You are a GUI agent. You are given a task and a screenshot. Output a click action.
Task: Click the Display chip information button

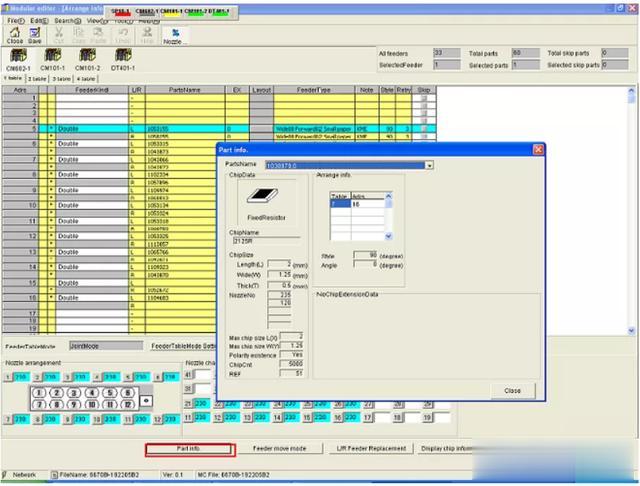(x=447, y=448)
